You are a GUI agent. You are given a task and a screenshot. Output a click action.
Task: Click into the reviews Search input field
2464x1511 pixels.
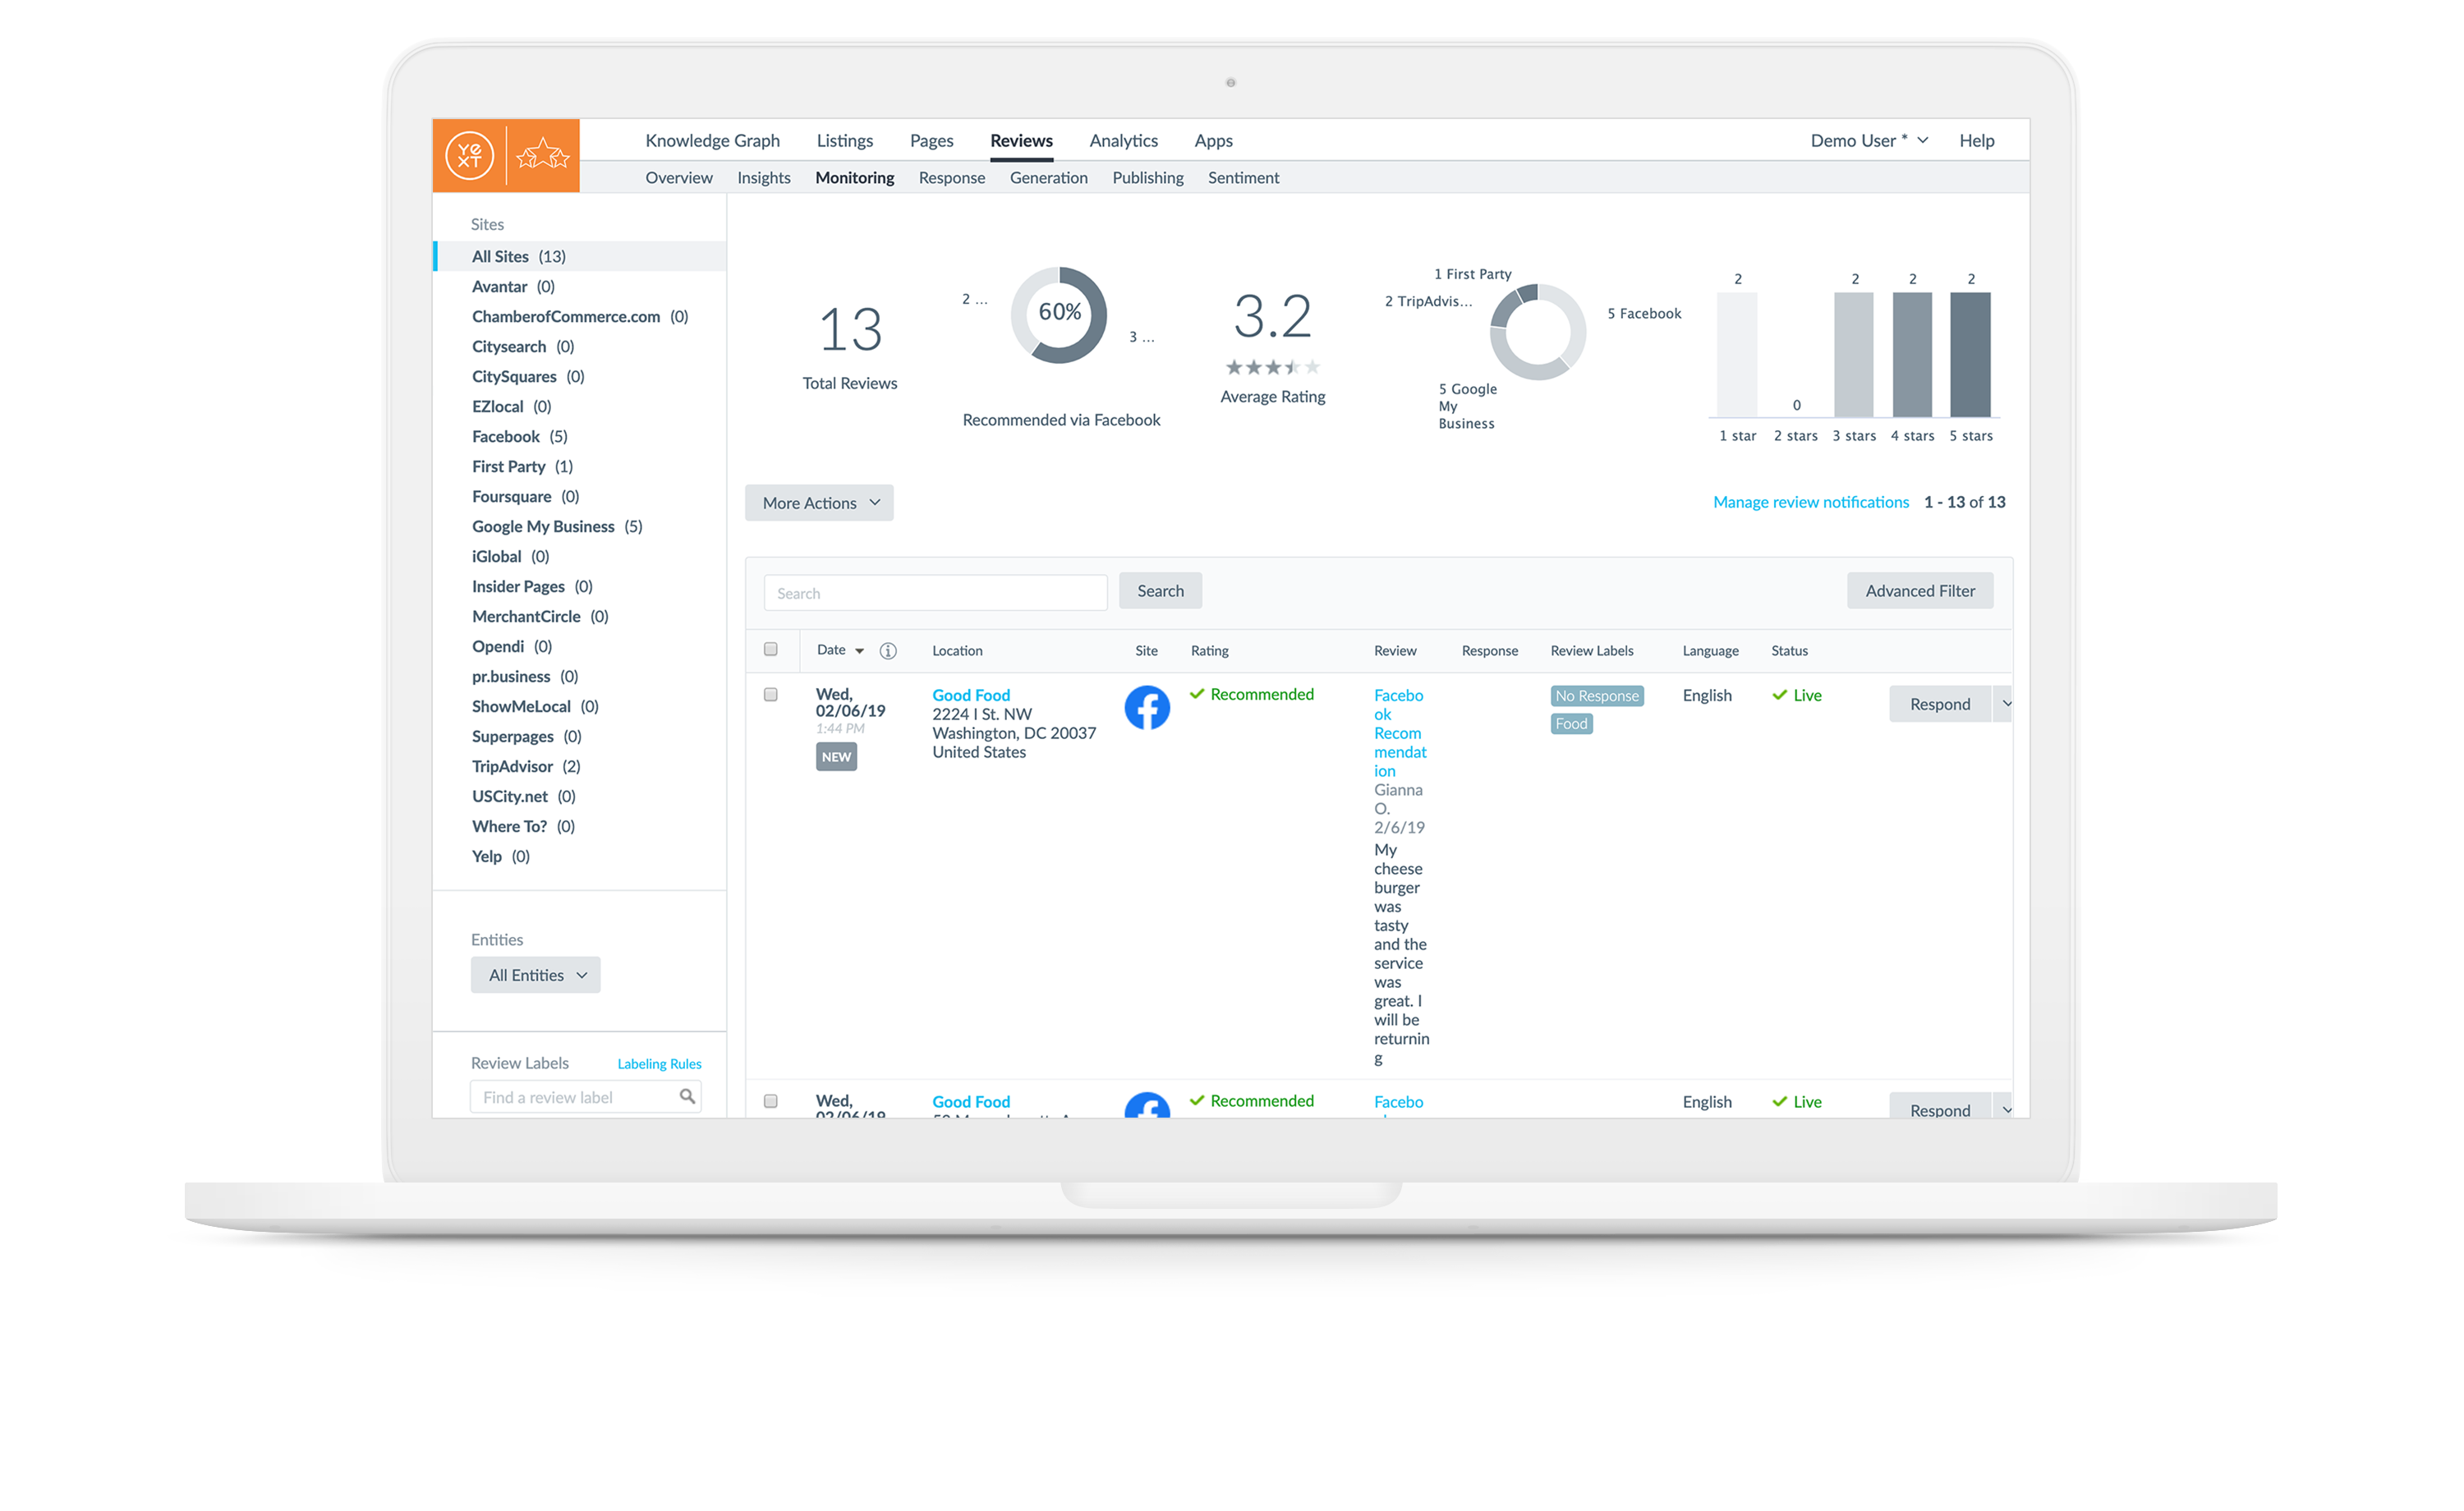[x=935, y=593]
